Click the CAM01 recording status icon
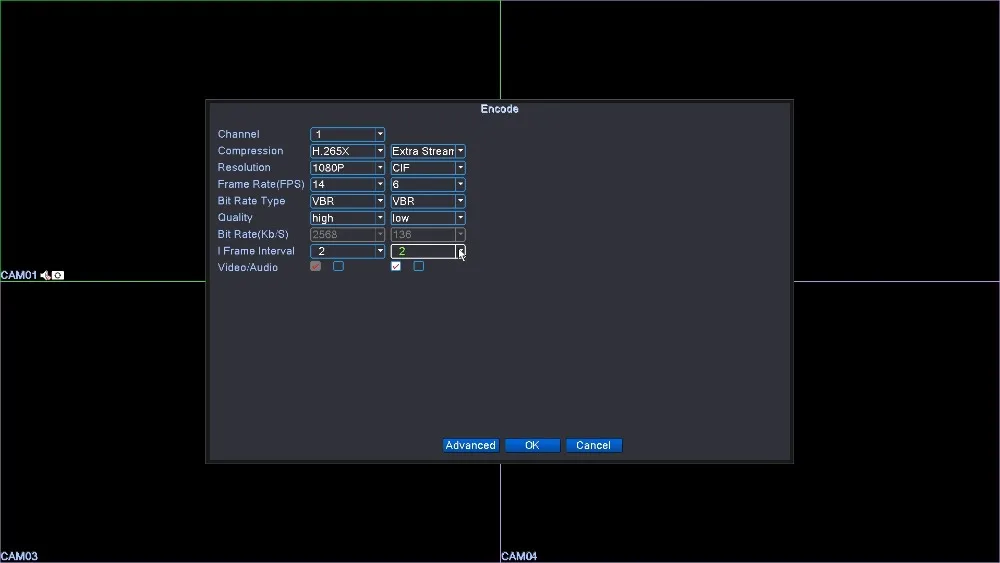 pyautogui.click(x=58, y=275)
